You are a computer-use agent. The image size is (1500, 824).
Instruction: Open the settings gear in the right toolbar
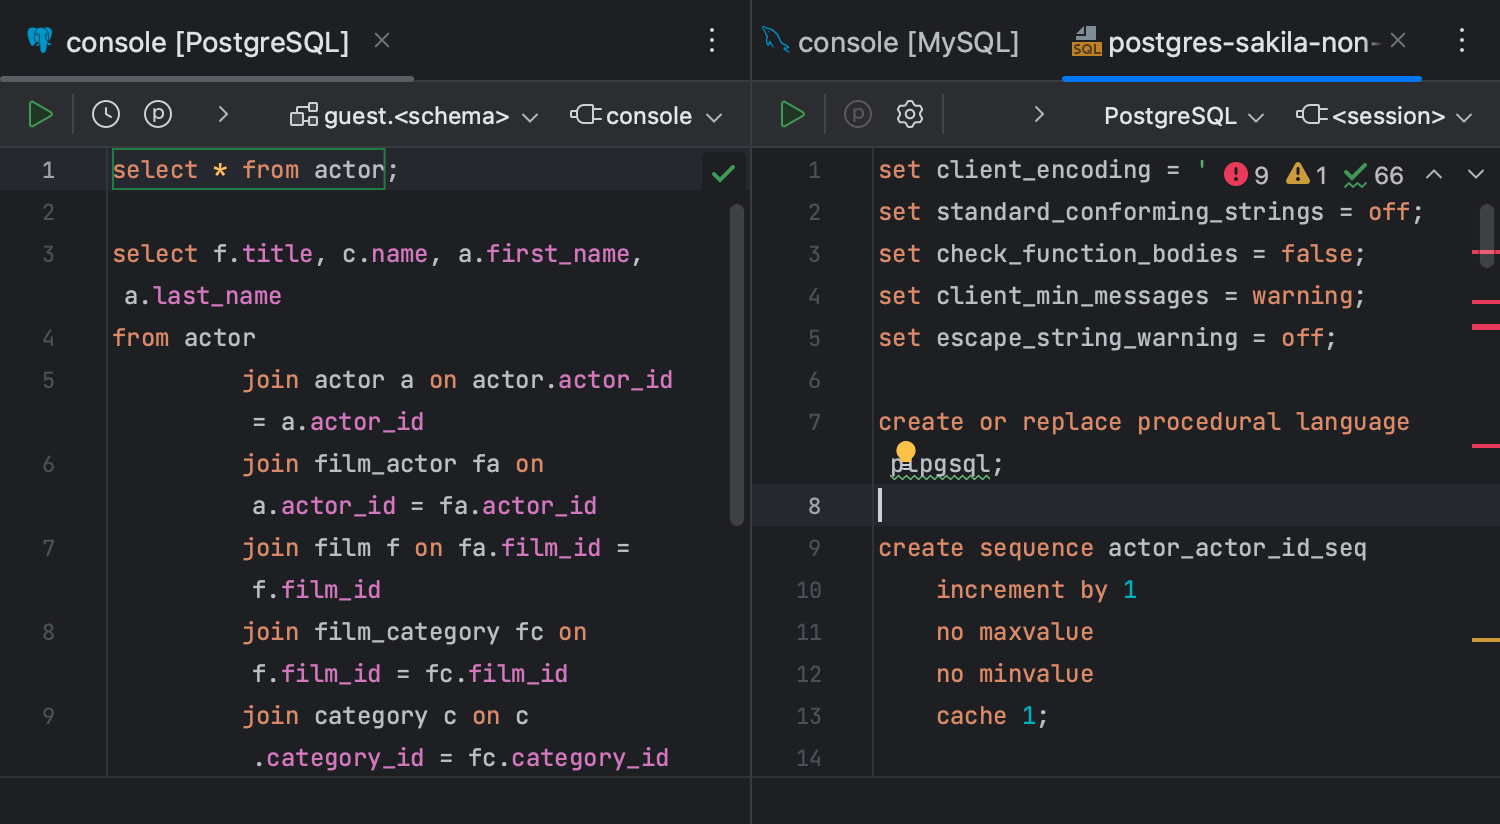[x=909, y=114]
